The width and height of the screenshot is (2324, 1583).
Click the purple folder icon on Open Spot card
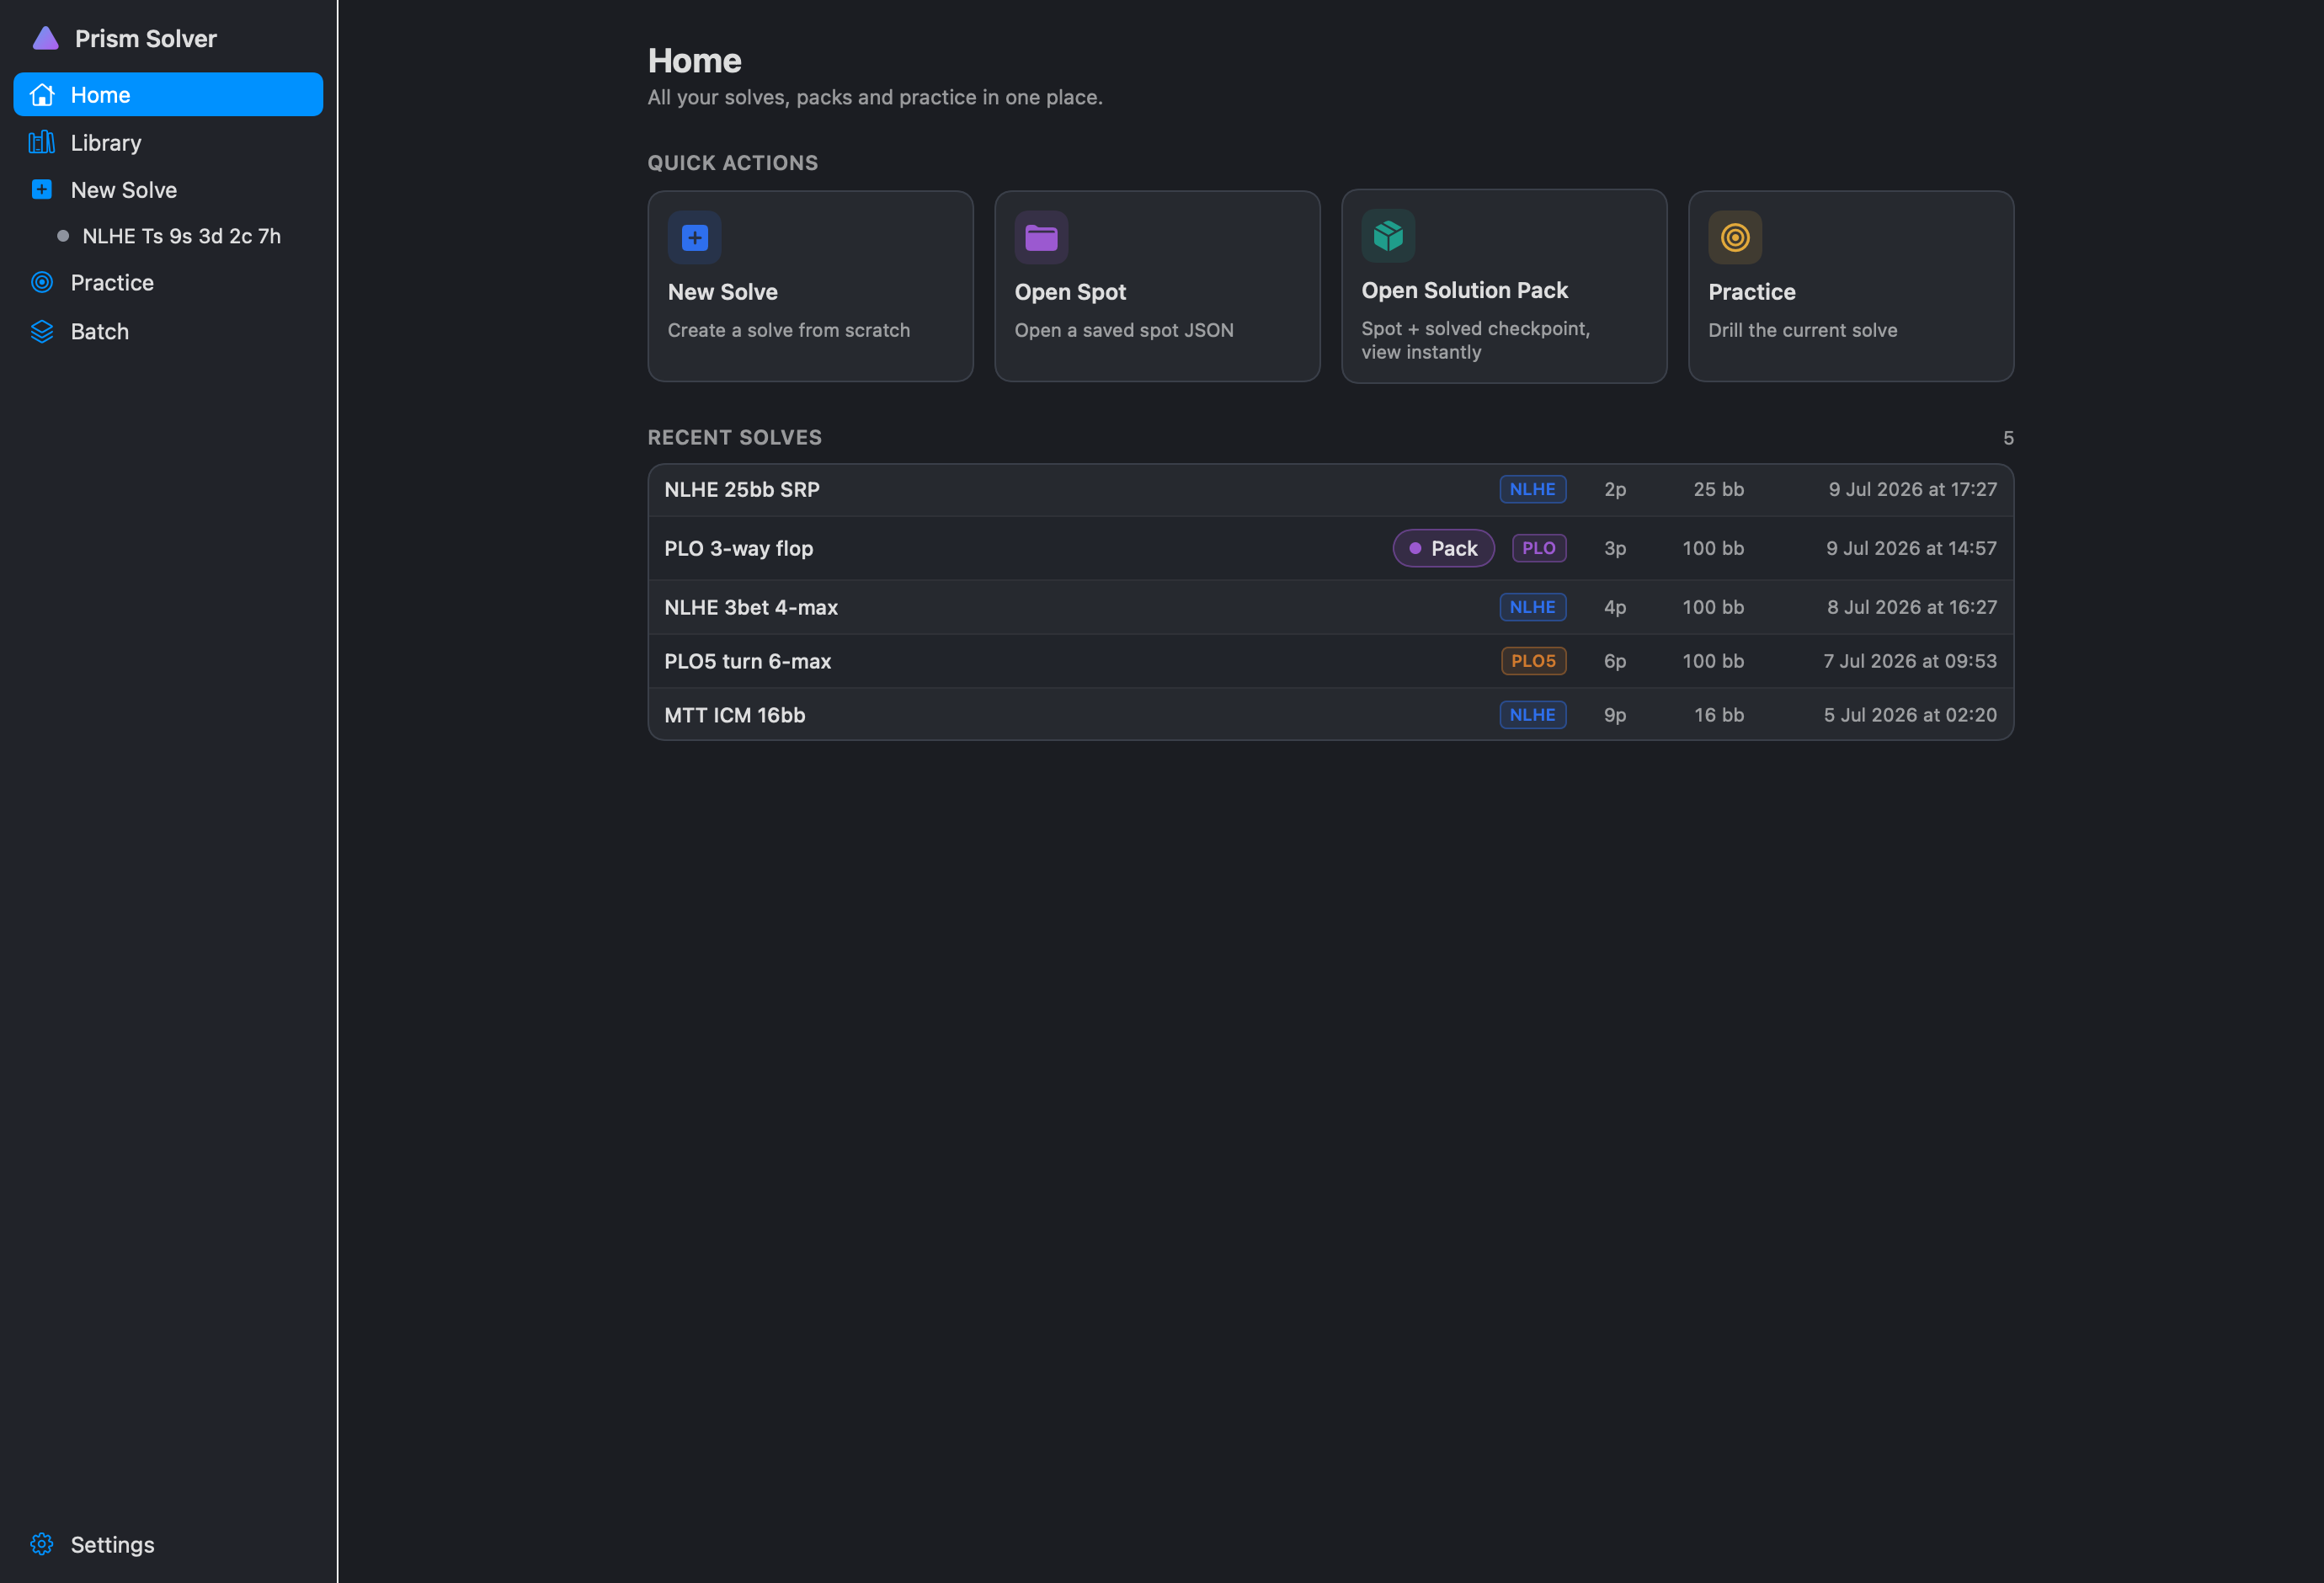pyautogui.click(x=1041, y=237)
